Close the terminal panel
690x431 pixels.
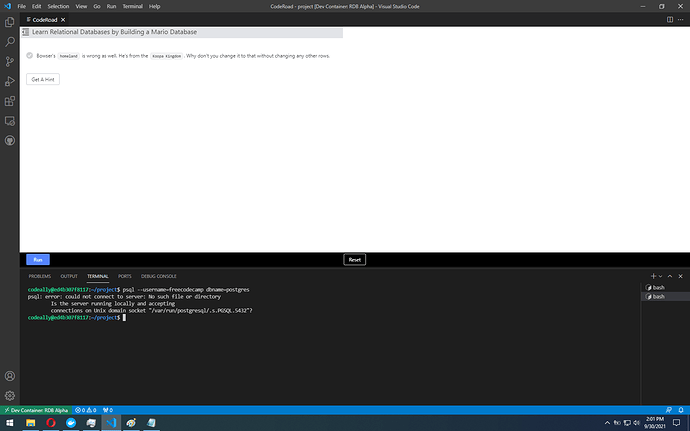[x=680, y=276]
